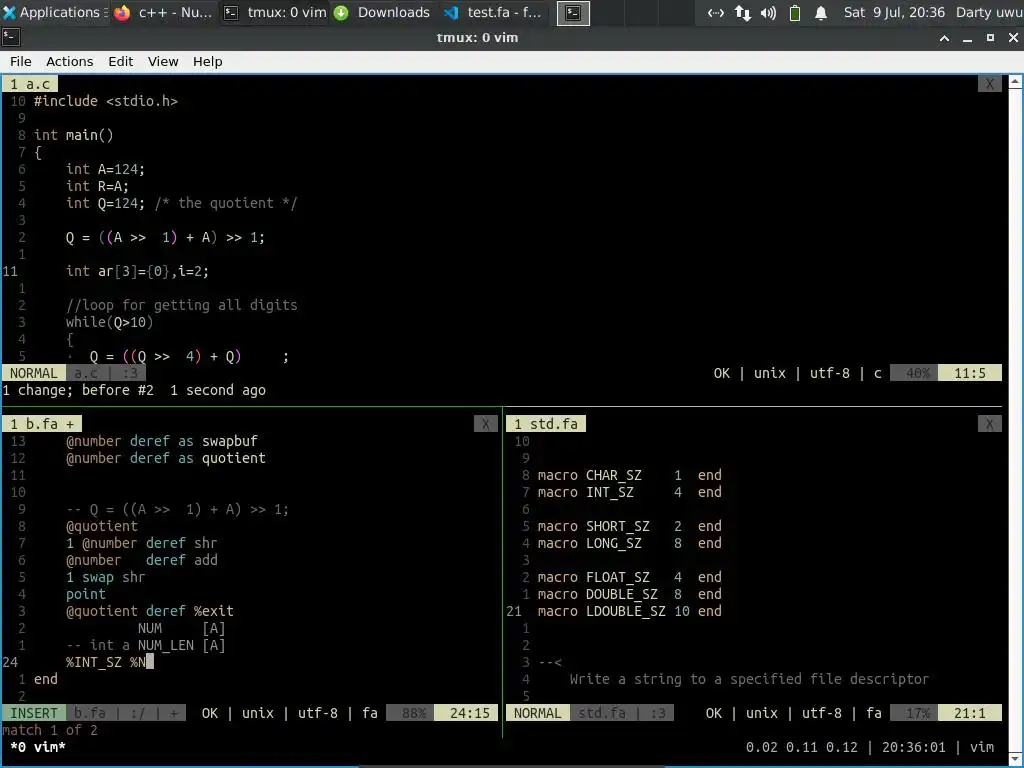
Task: Check the battery status tray icon
Action: [795, 12]
